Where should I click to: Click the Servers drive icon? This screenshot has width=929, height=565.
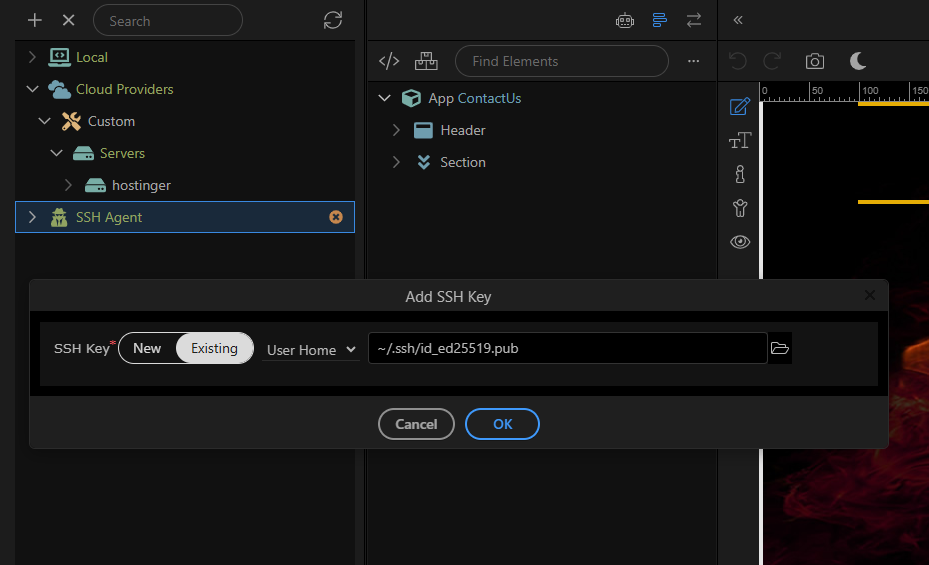(x=84, y=153)
